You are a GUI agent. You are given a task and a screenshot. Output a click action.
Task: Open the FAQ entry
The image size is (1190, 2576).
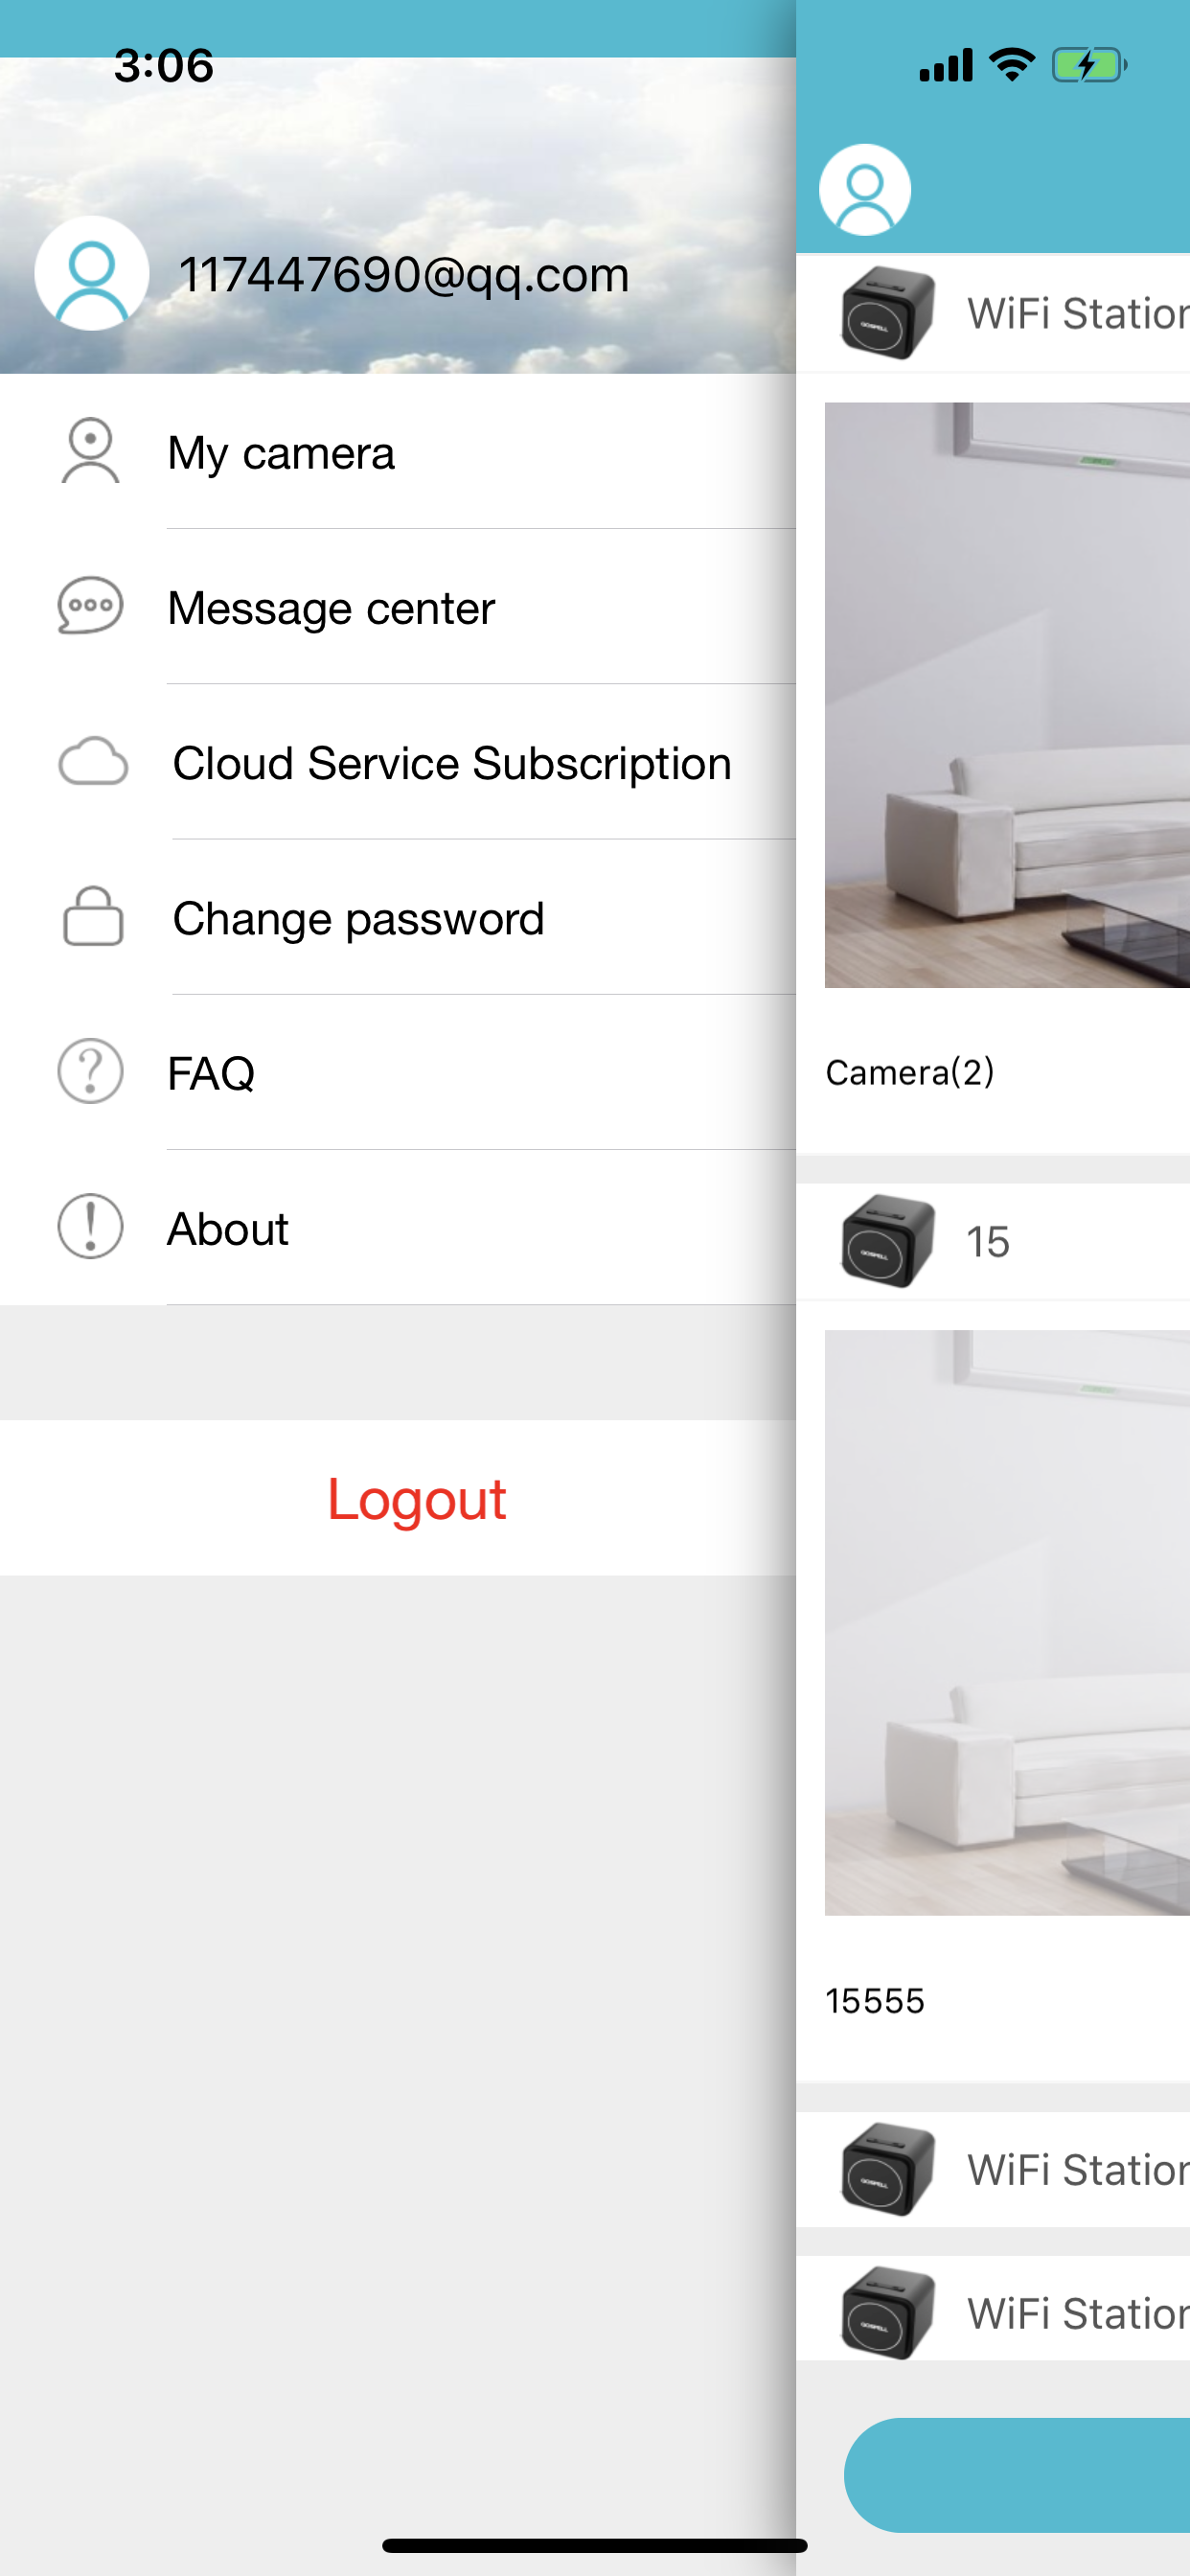398,1072
